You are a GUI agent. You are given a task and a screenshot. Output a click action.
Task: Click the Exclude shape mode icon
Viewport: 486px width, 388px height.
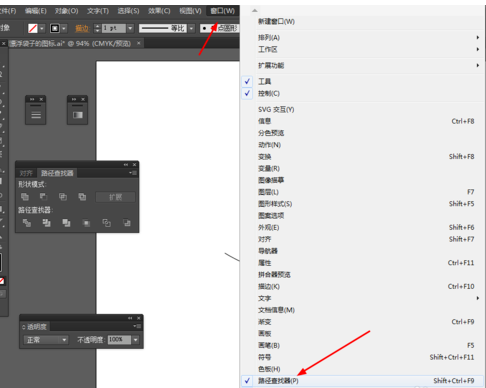pos(82,197)
